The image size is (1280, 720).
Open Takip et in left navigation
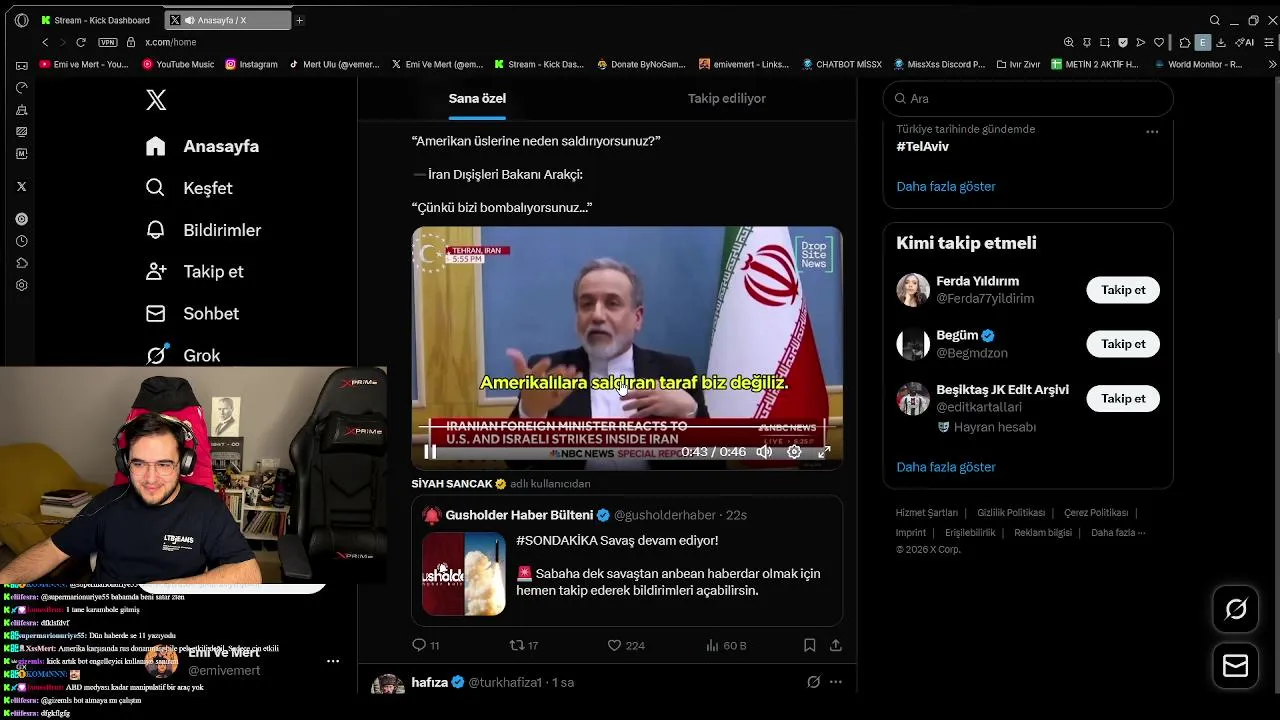click(x=194, y=271)
